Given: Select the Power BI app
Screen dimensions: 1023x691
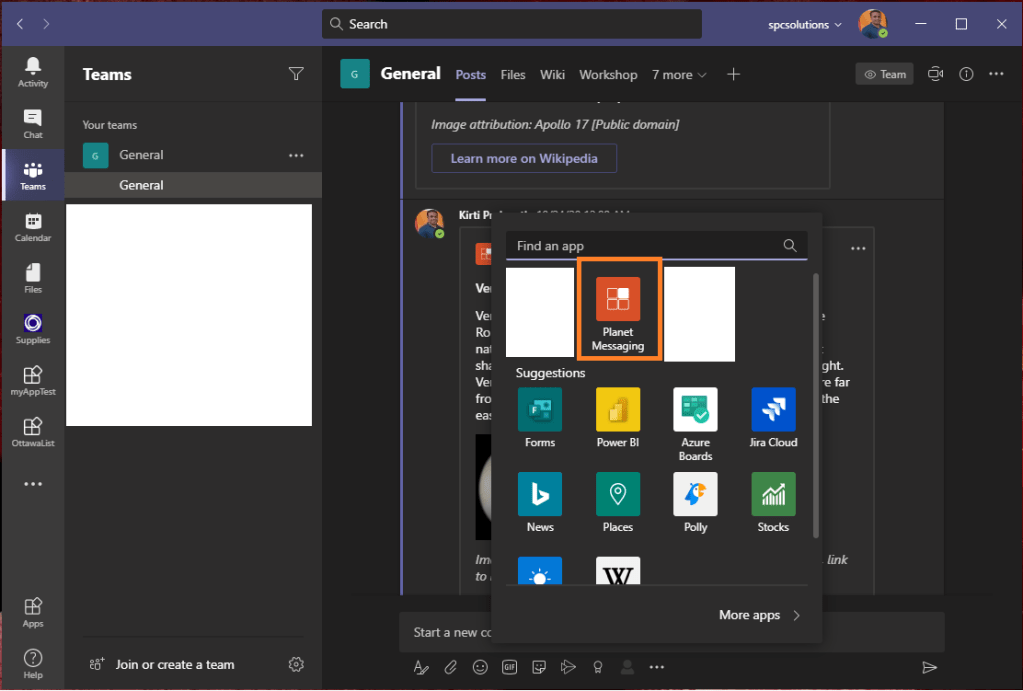Looking at the screenshot, I should (x=618, y=418).
